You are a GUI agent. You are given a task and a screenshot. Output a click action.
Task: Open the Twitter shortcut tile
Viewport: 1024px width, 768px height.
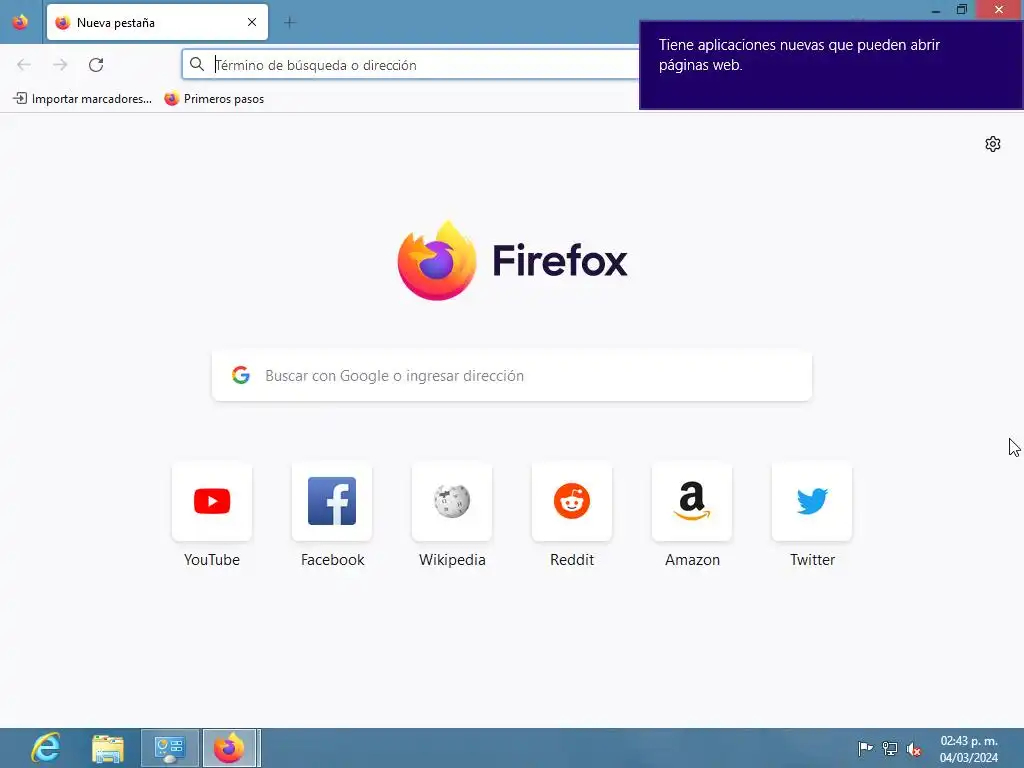click(812, 502)
